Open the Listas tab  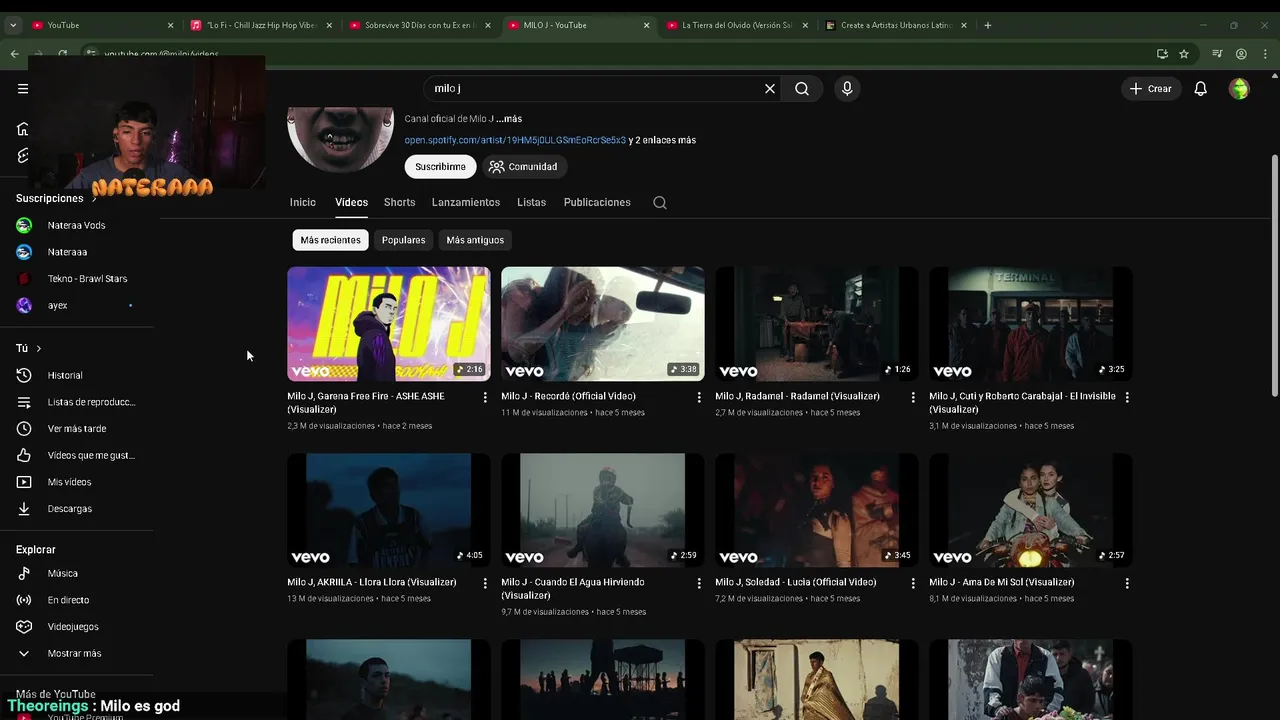pyautogui.click(x=531, y=202)
